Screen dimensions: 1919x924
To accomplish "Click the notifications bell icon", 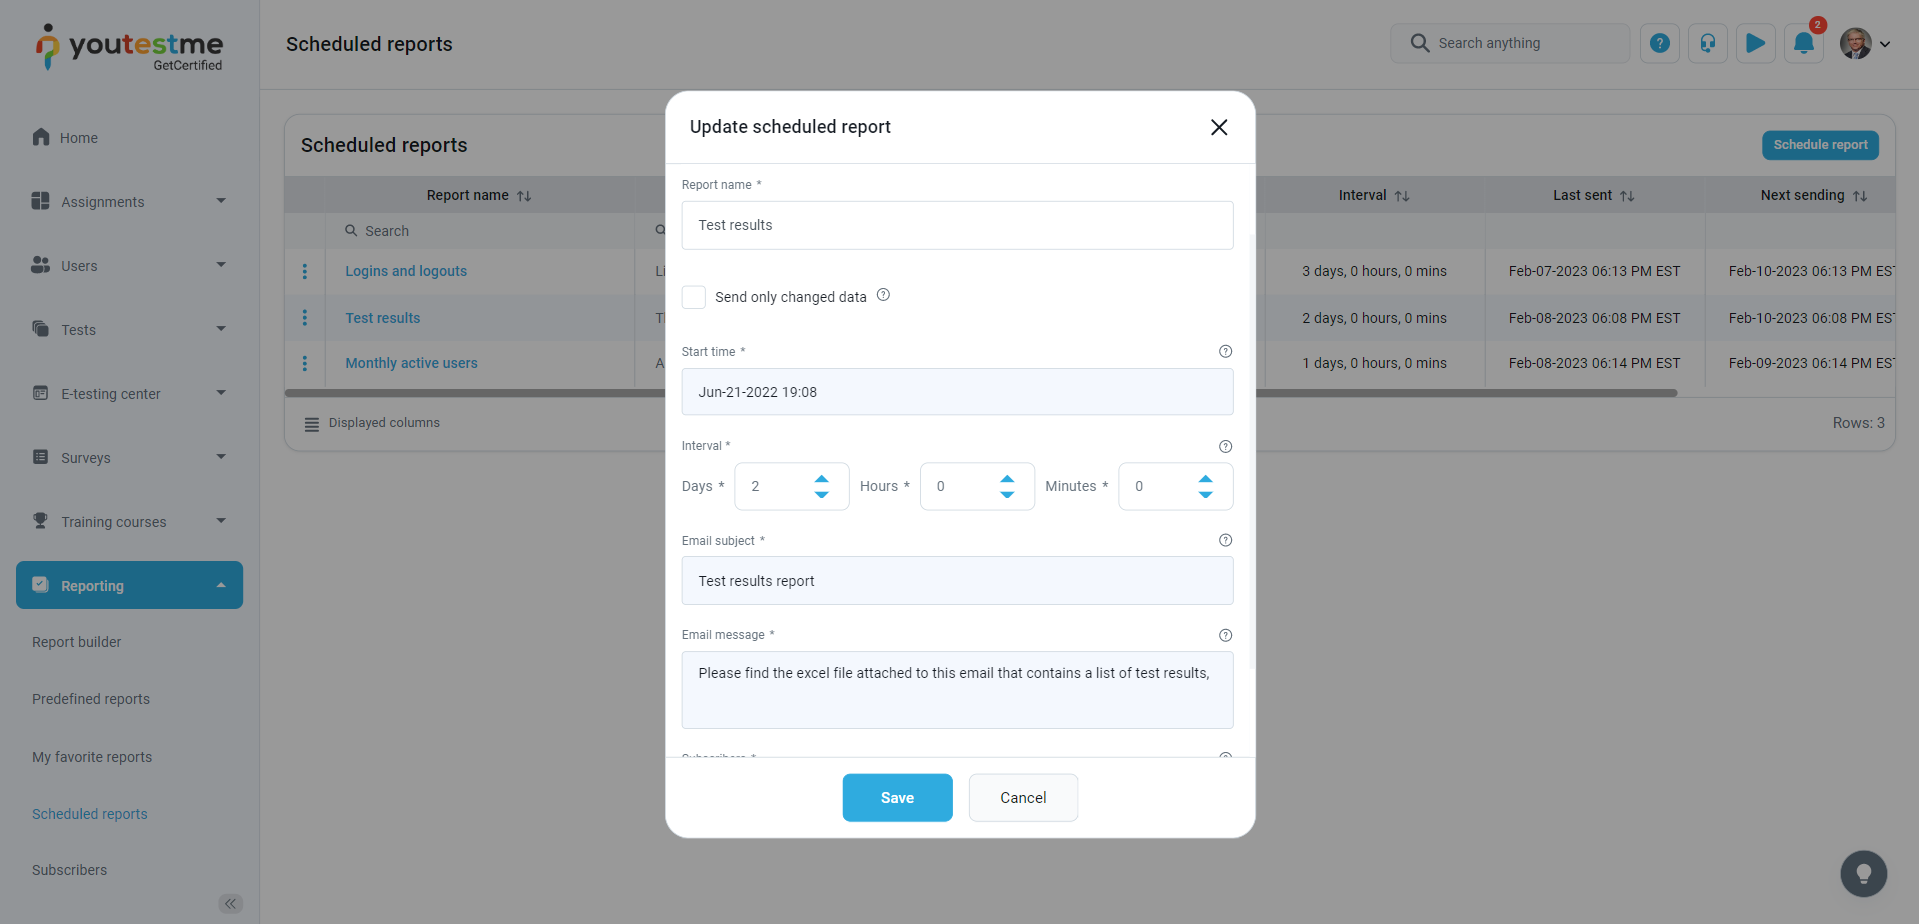I will point(1803,44).
